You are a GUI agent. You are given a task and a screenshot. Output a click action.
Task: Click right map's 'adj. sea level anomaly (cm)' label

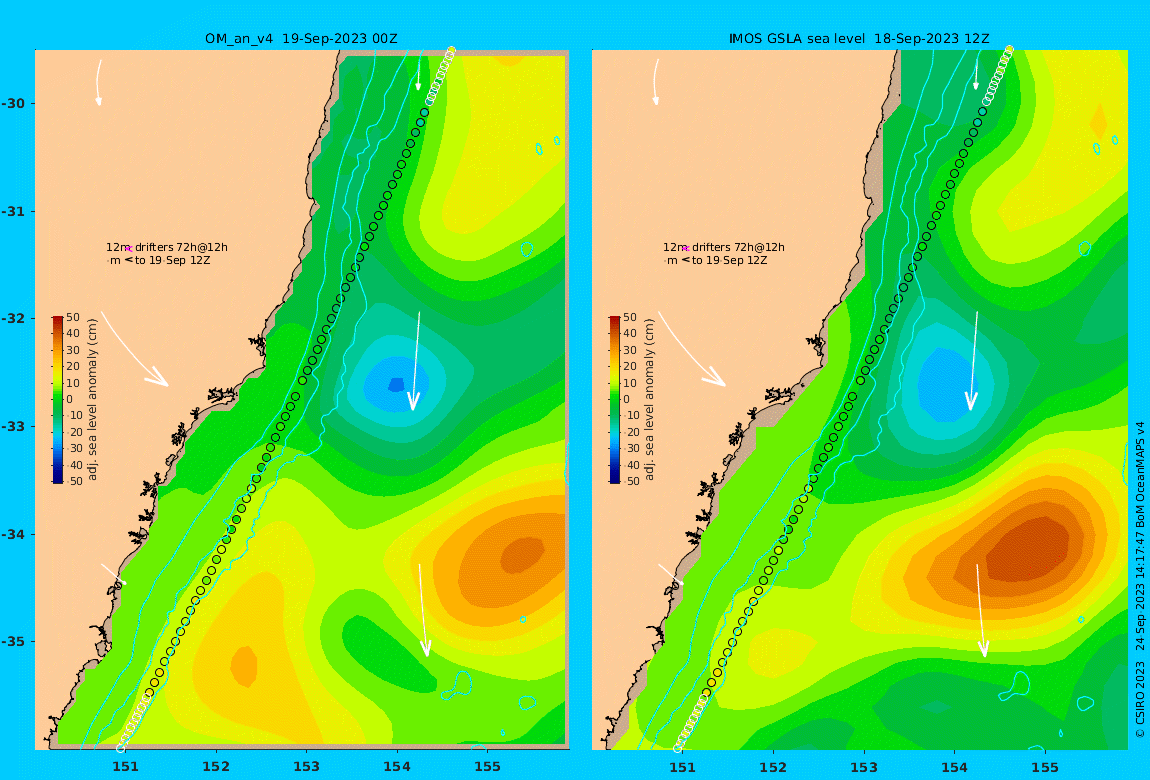click(x=650, y=400)
